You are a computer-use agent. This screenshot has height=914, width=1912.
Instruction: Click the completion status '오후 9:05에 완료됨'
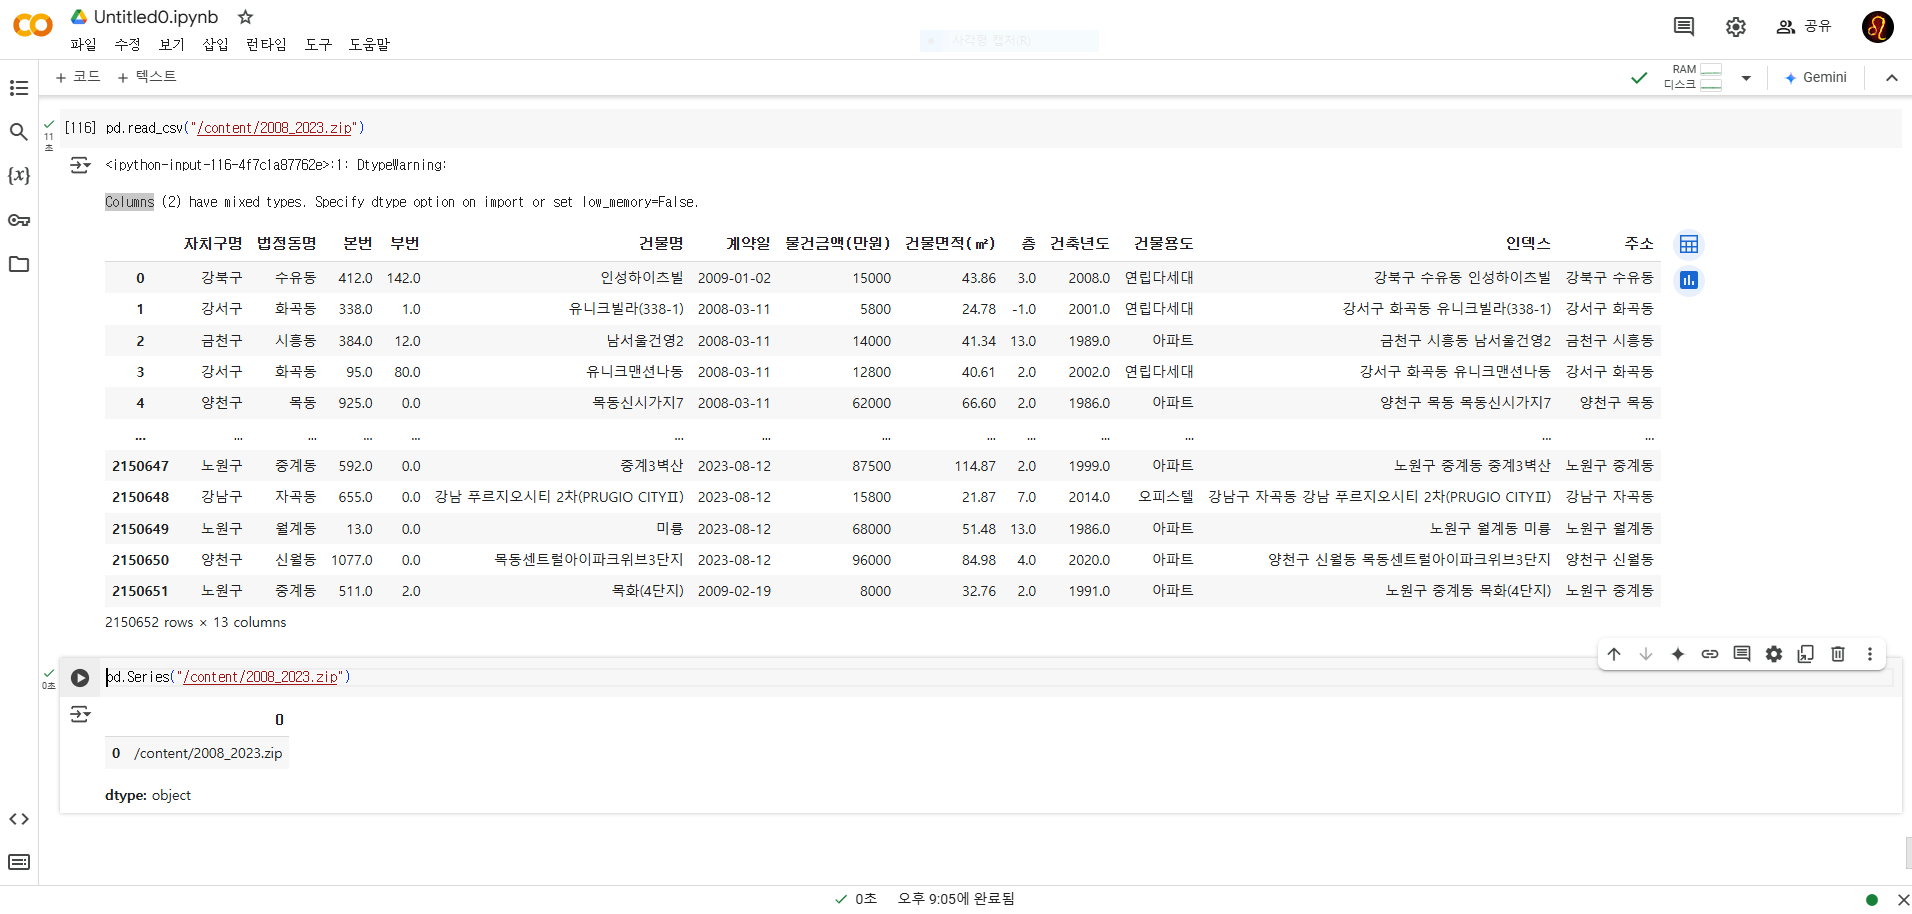(x=956, y=899)
